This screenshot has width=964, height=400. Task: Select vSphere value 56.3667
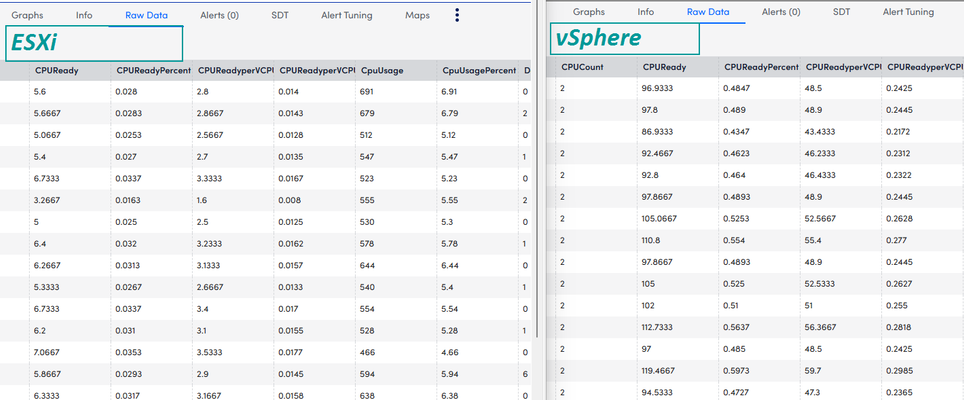[819, 327]
